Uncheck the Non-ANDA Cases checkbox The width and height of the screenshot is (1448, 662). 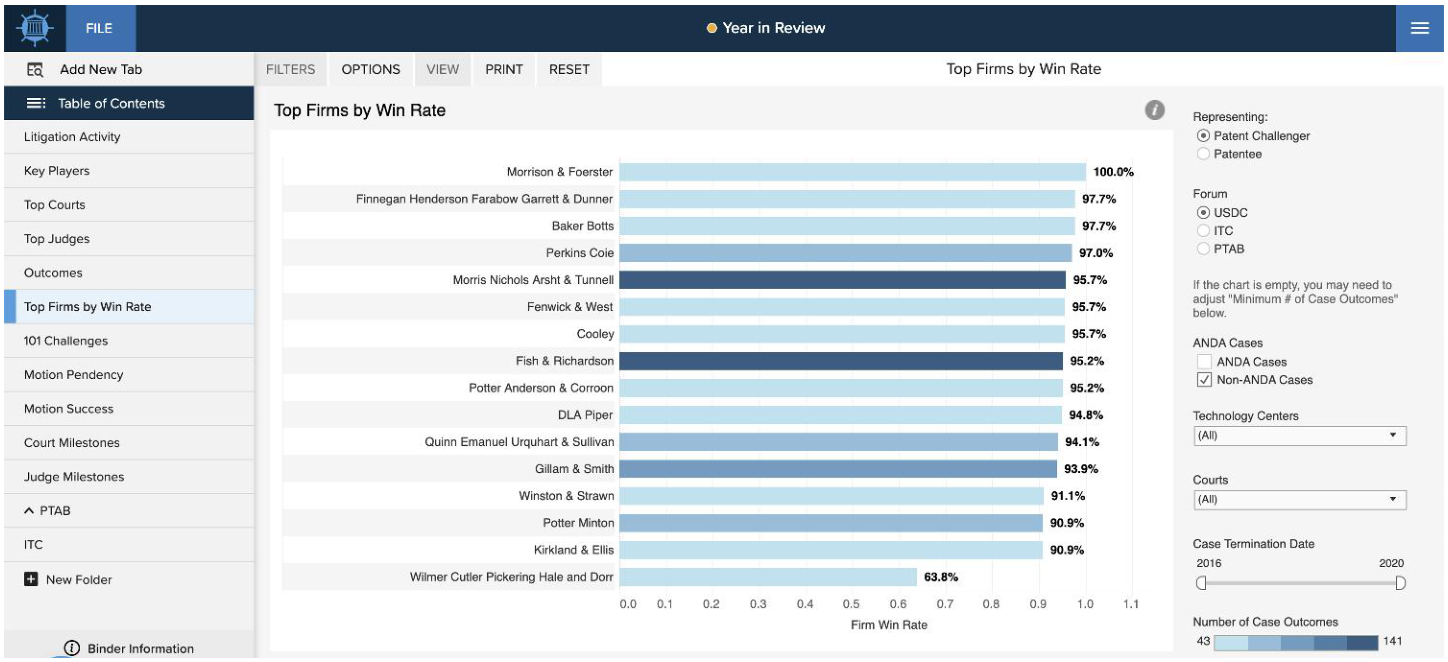pos(1204,380)
